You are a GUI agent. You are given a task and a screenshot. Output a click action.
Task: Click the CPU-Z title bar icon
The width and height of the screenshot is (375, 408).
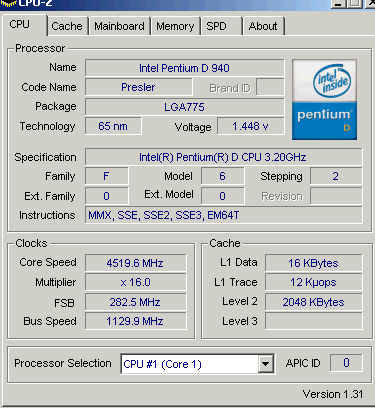coord(8,3)
